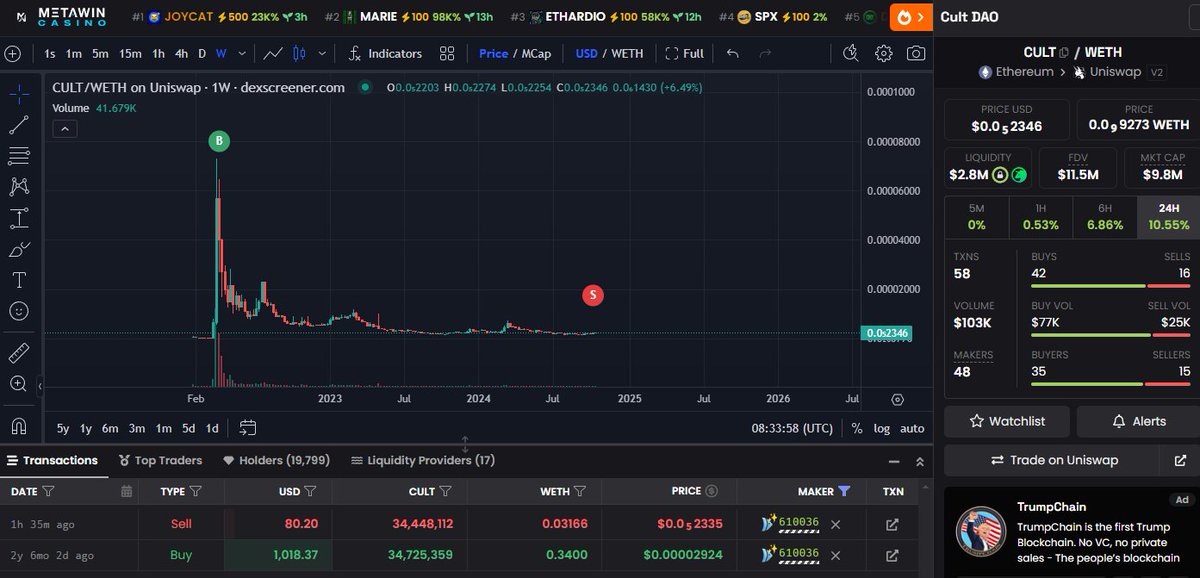Switch chart to MCap display
Image resolution: width=1200 pixels, height=578 pixels.
(536, 53)
